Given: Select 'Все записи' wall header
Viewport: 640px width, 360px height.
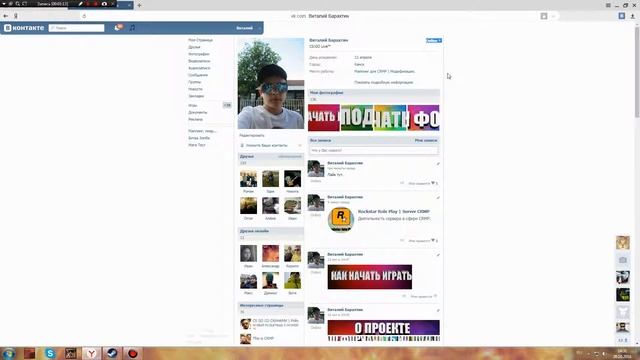Looking at the screenshot, I should tap(320, 140).
